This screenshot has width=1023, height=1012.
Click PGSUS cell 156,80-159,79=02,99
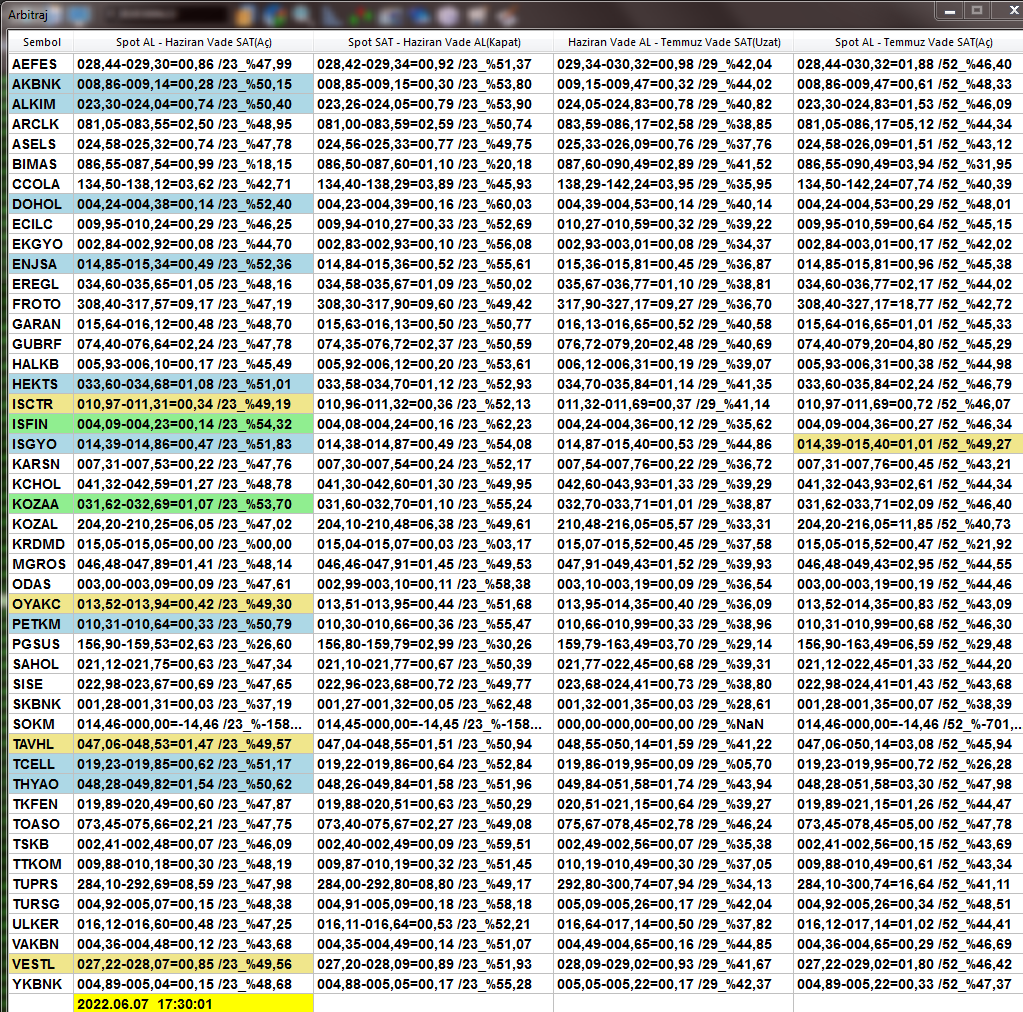(434, 645)
